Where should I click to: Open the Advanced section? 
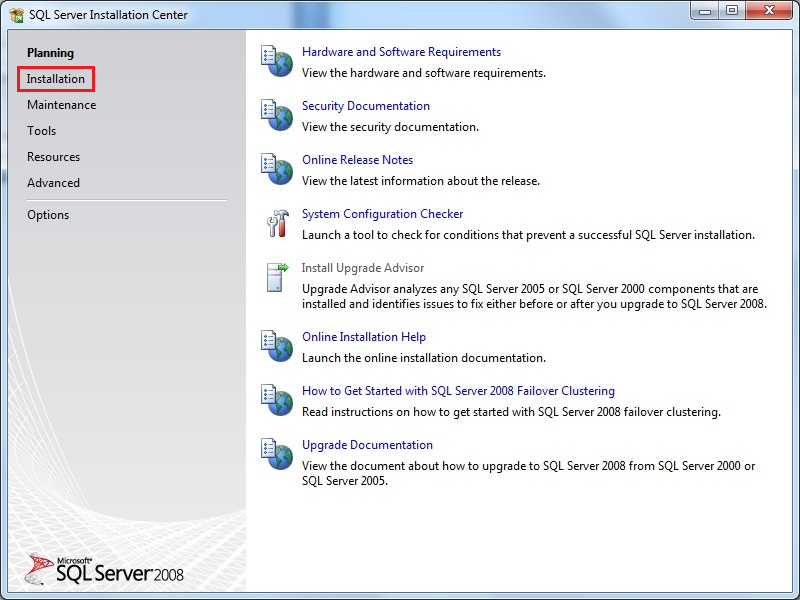pos(54,183)
